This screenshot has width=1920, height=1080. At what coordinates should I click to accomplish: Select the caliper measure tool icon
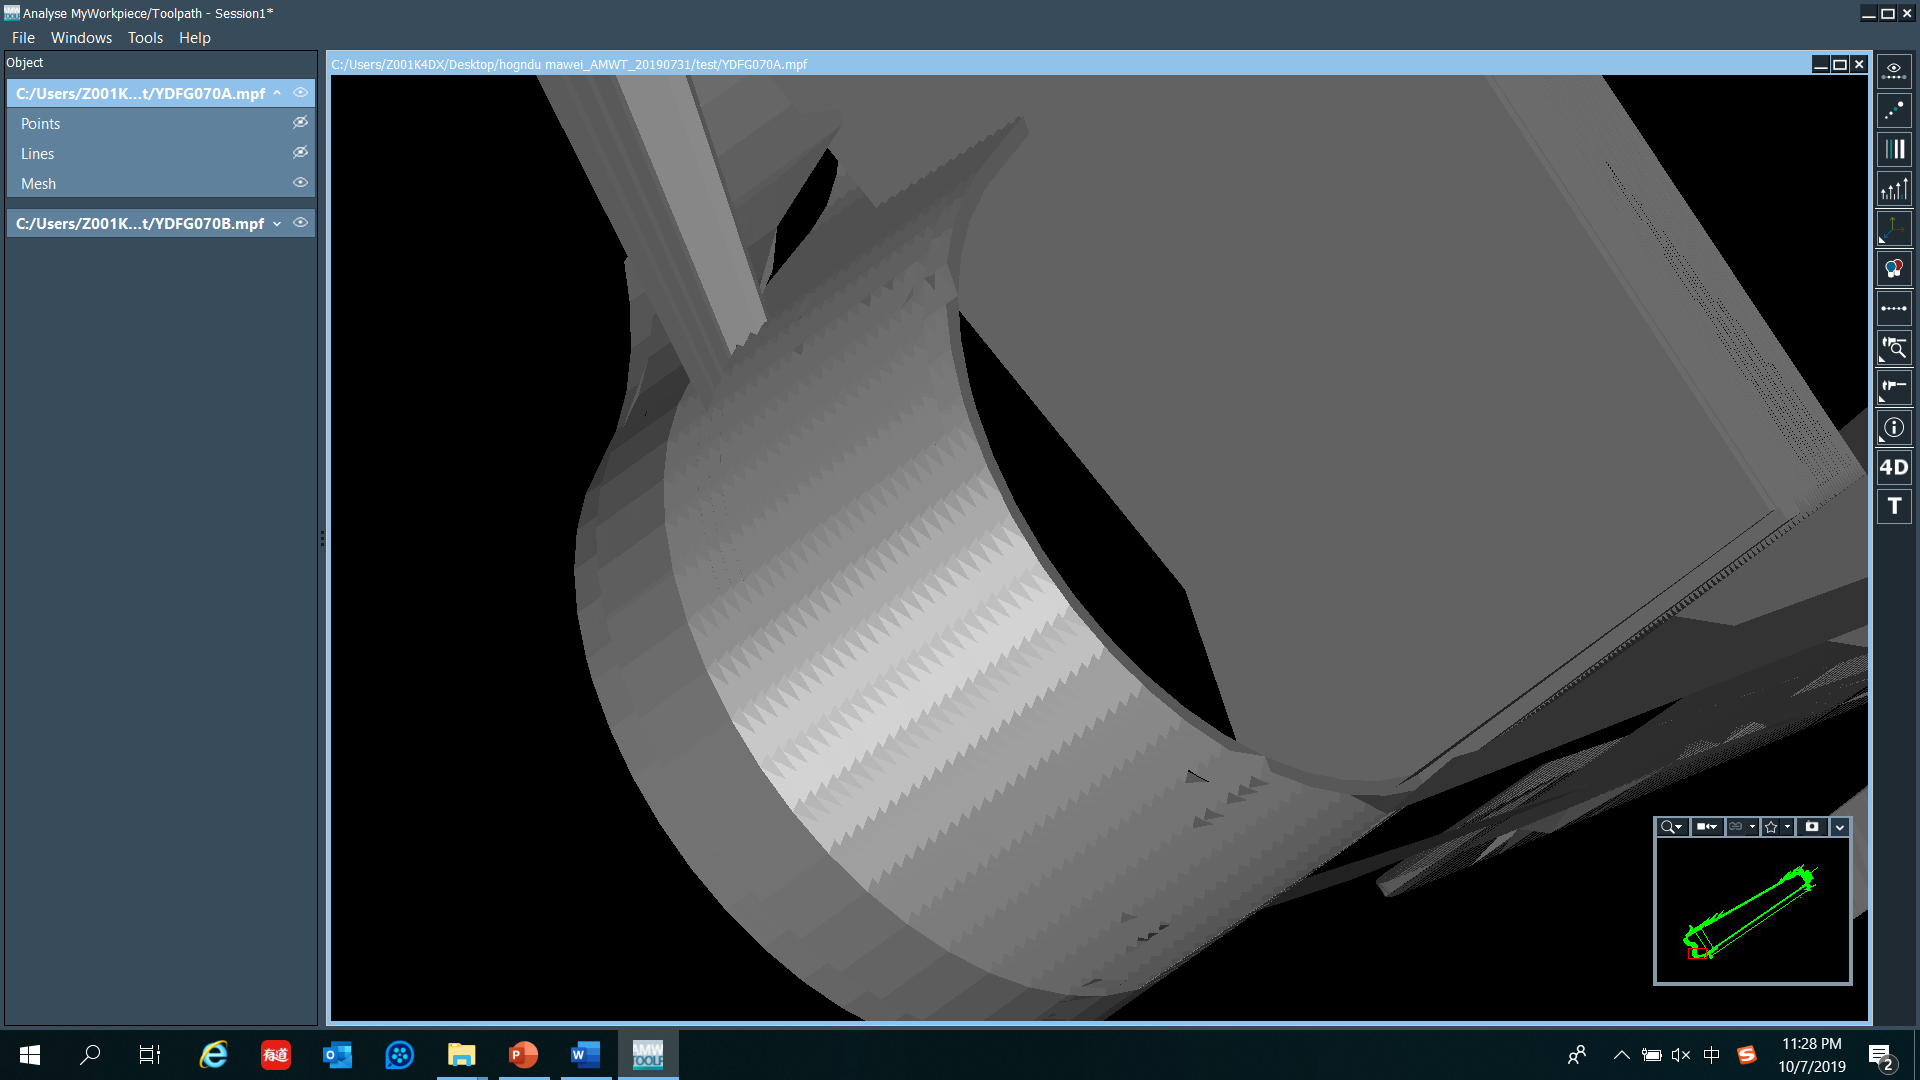coord(1894,387)
